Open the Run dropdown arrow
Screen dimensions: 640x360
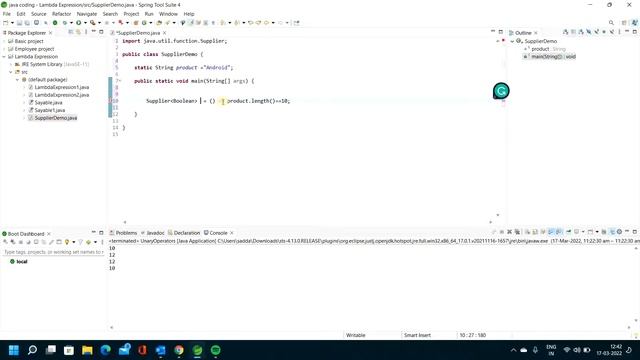pyautogui.click(x=85, y=23)
